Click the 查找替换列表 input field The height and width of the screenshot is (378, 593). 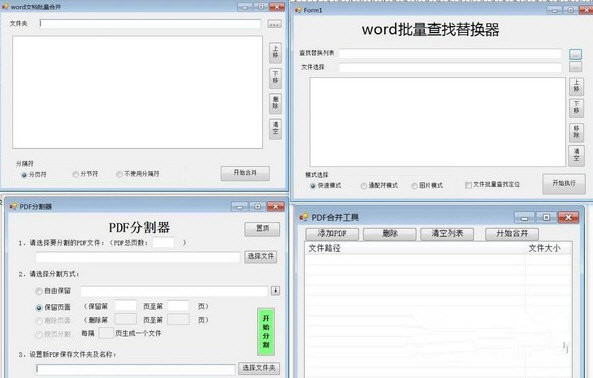coord(450,53)
